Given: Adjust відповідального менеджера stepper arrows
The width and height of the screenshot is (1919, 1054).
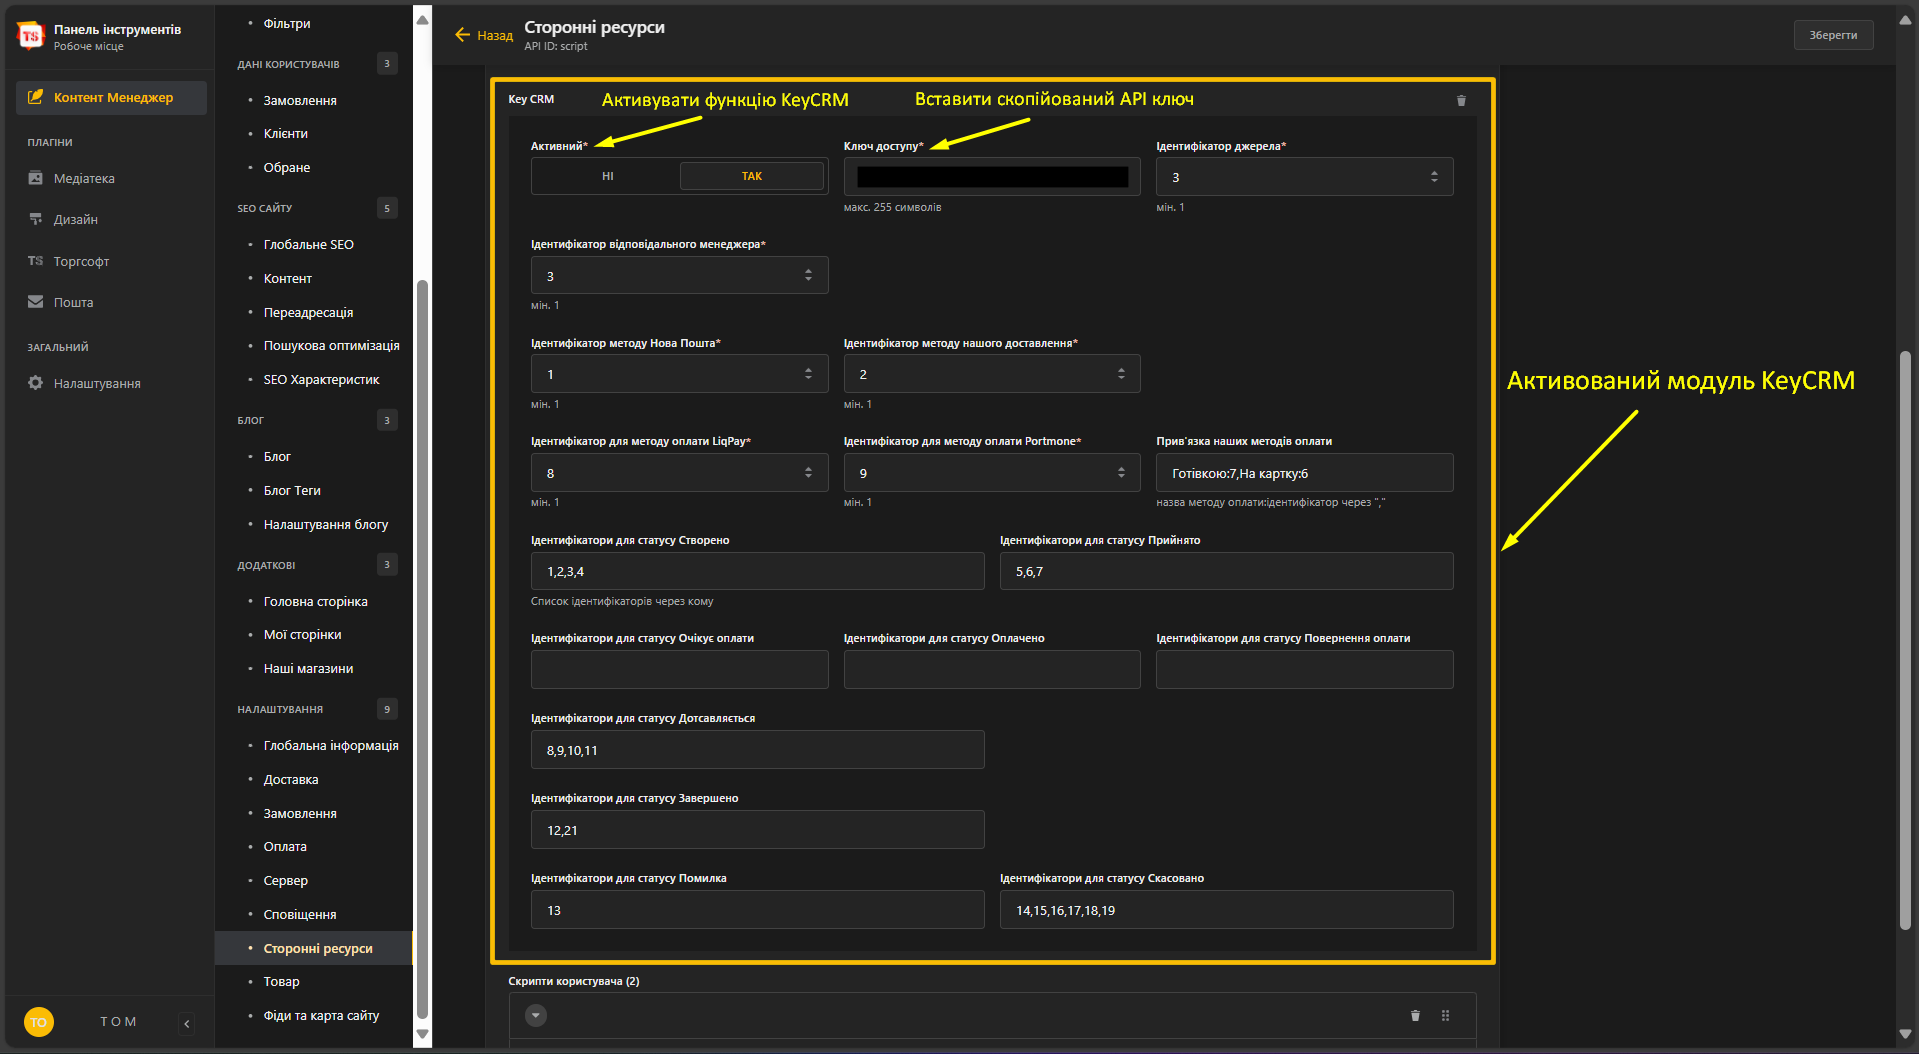Looking at the screenshot, I should (808, 275).
